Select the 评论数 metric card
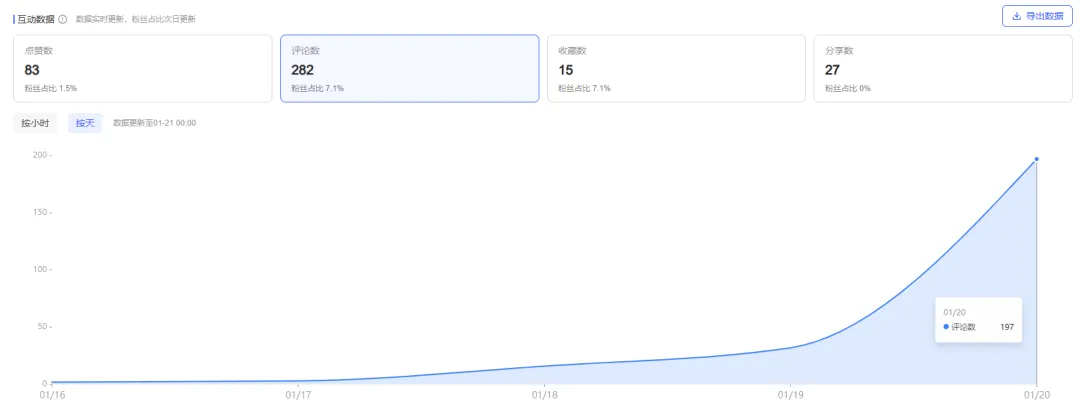Image resolution: width=1080 pixels, height=419 pixels. (x=409, y=69)
